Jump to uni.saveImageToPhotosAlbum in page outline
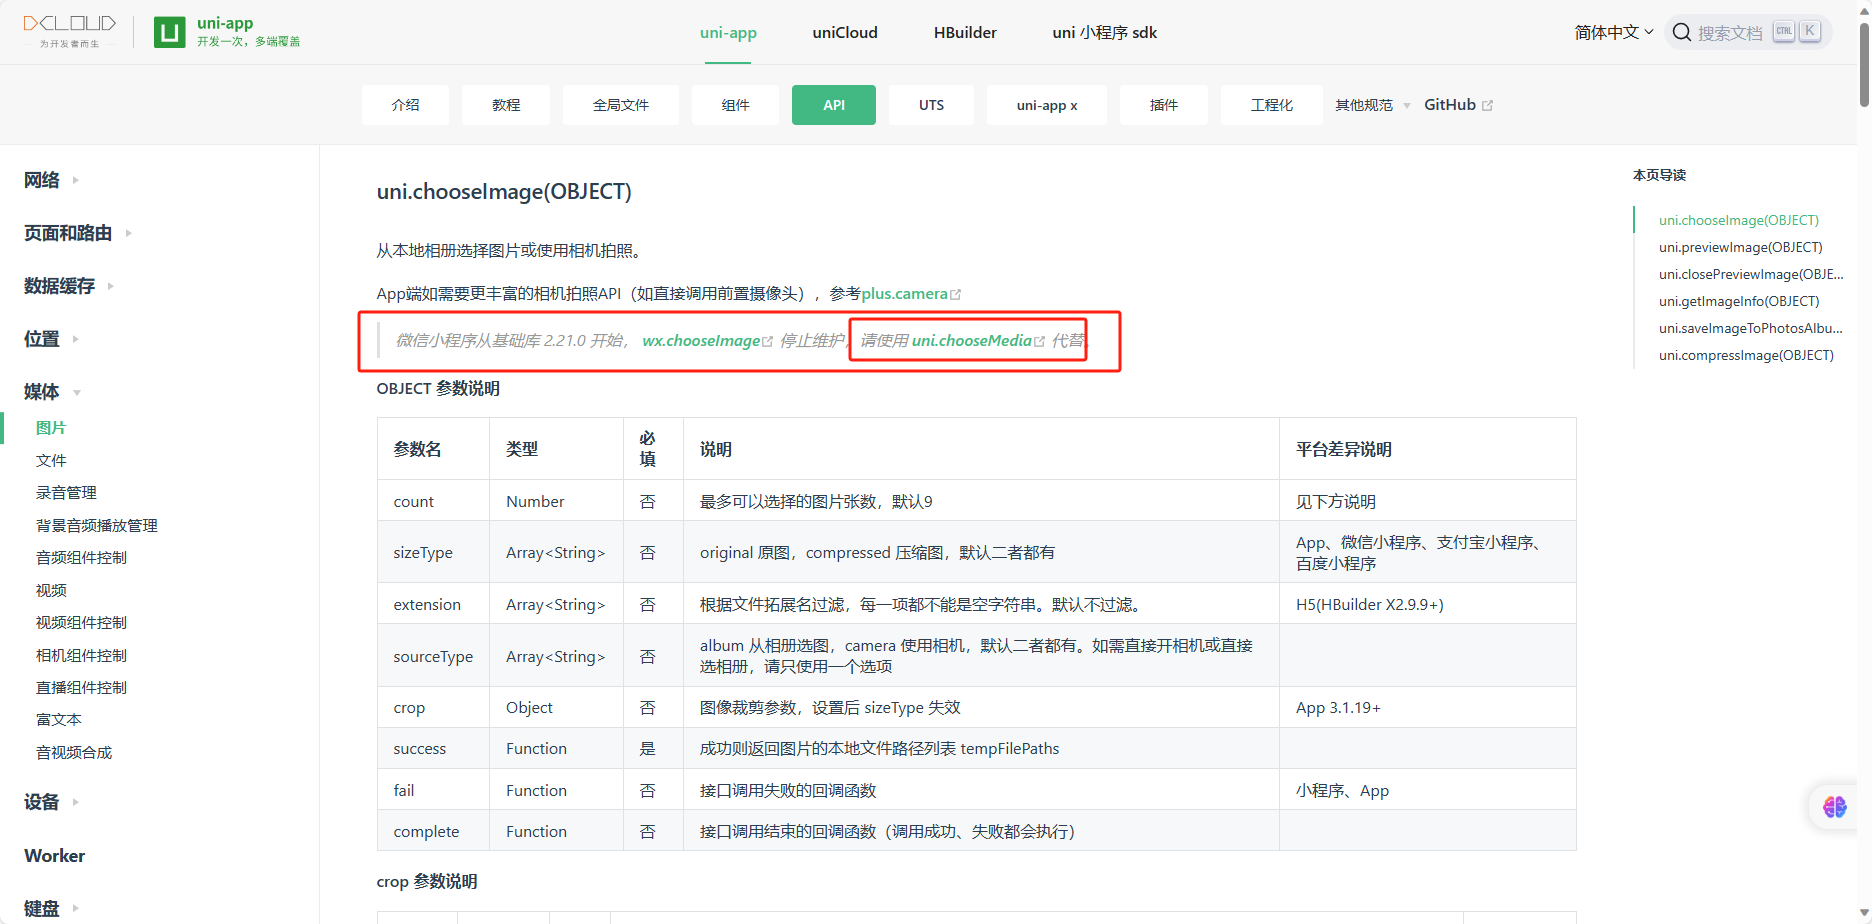Screen dimensions: 1872x924 tap(1750, 328)
